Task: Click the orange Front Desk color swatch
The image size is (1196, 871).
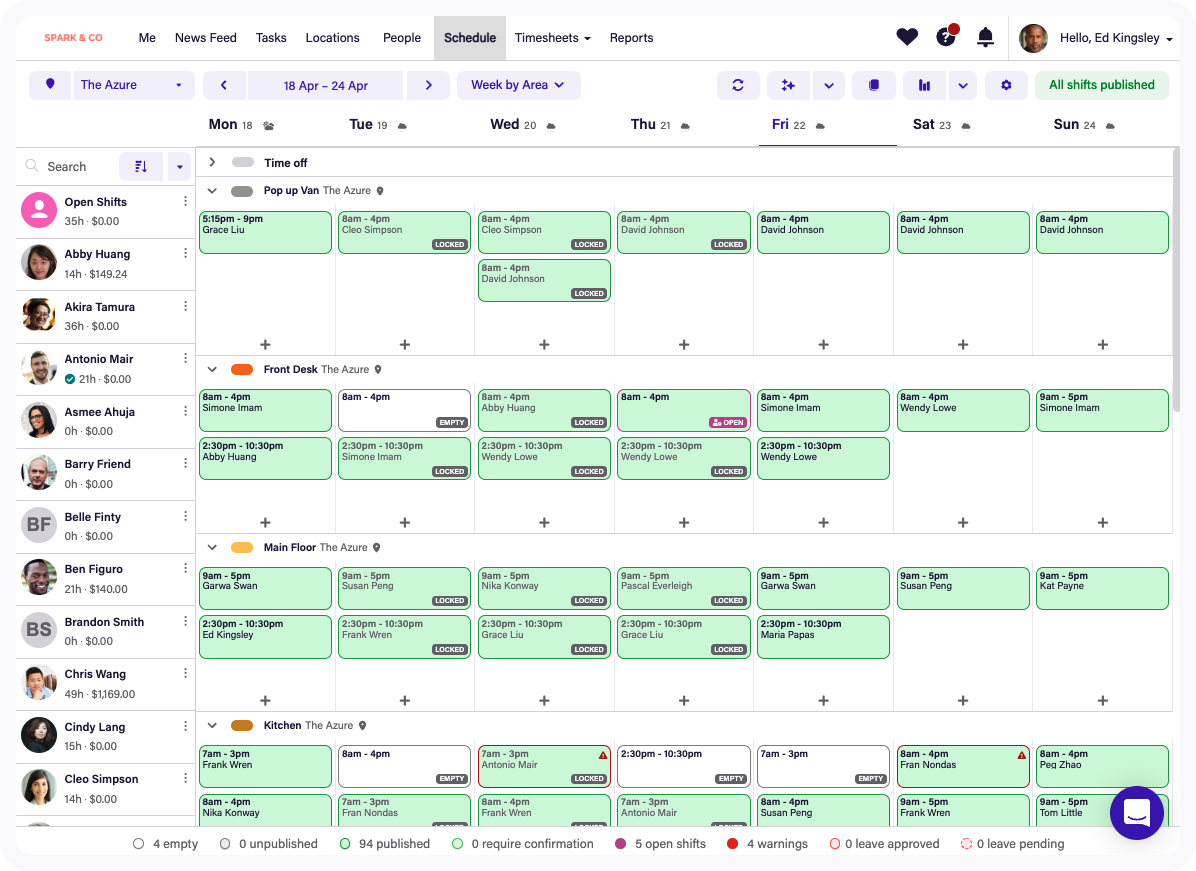Action: click(242, 369)
